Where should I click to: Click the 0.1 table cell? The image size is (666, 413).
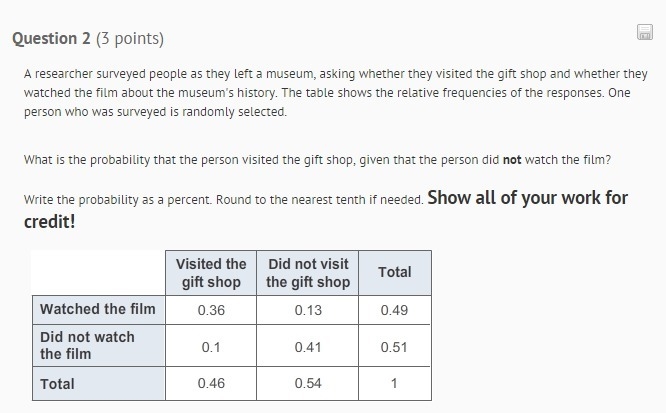[211, 347]
